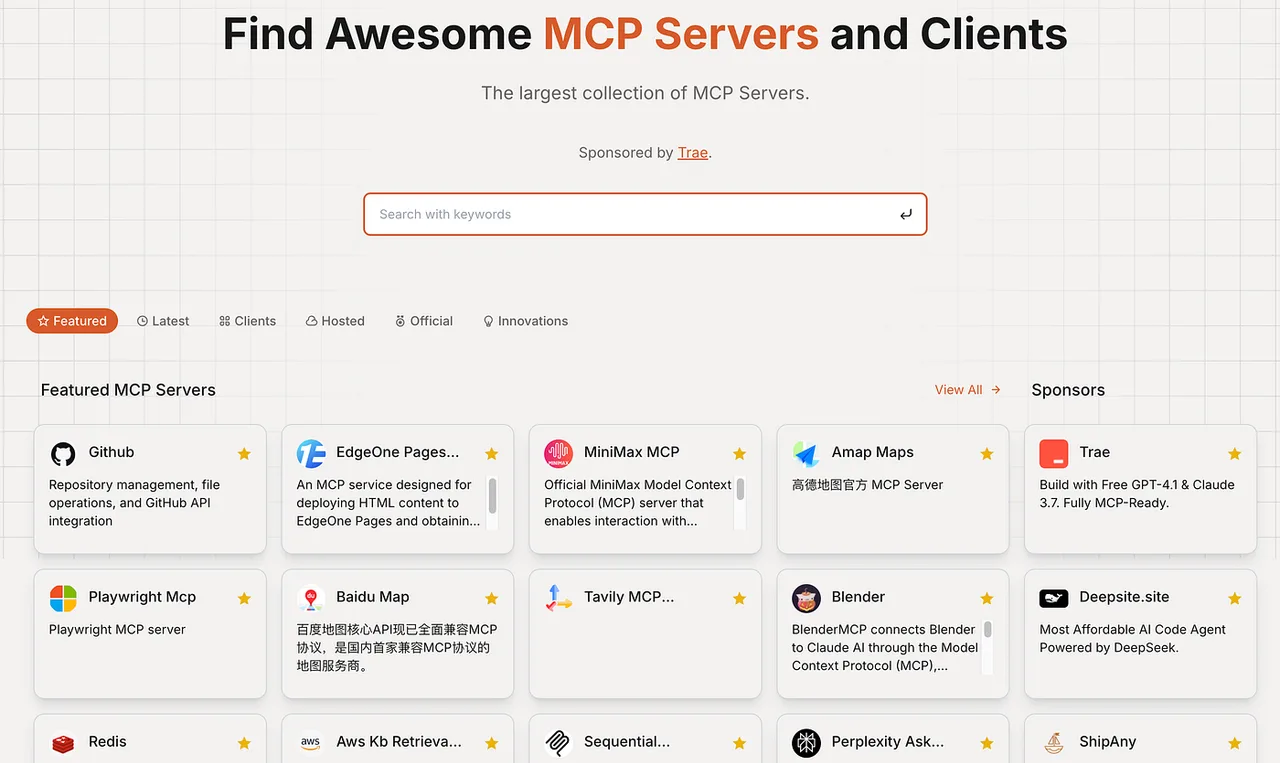Click the star on Perplexity Ask card

[987, 743]
